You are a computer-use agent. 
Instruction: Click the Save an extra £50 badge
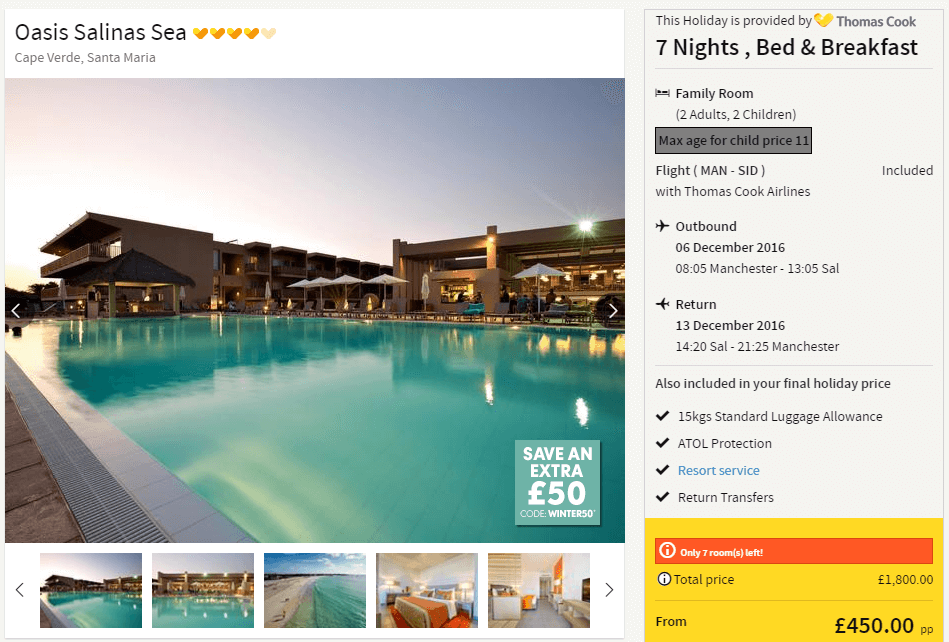557,482
